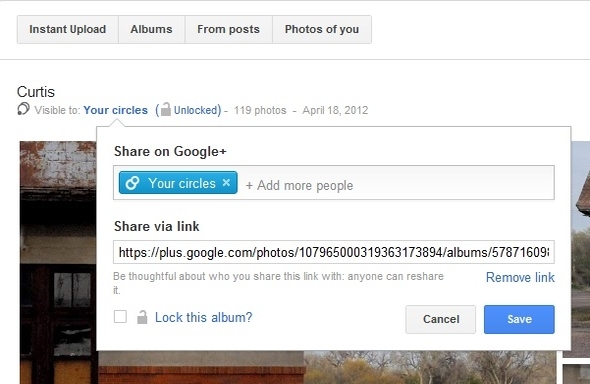Click the padlock icon beside Lock this album
Image resolution: width=590 pixels, height=384 pixels.
tap(142, 317)
